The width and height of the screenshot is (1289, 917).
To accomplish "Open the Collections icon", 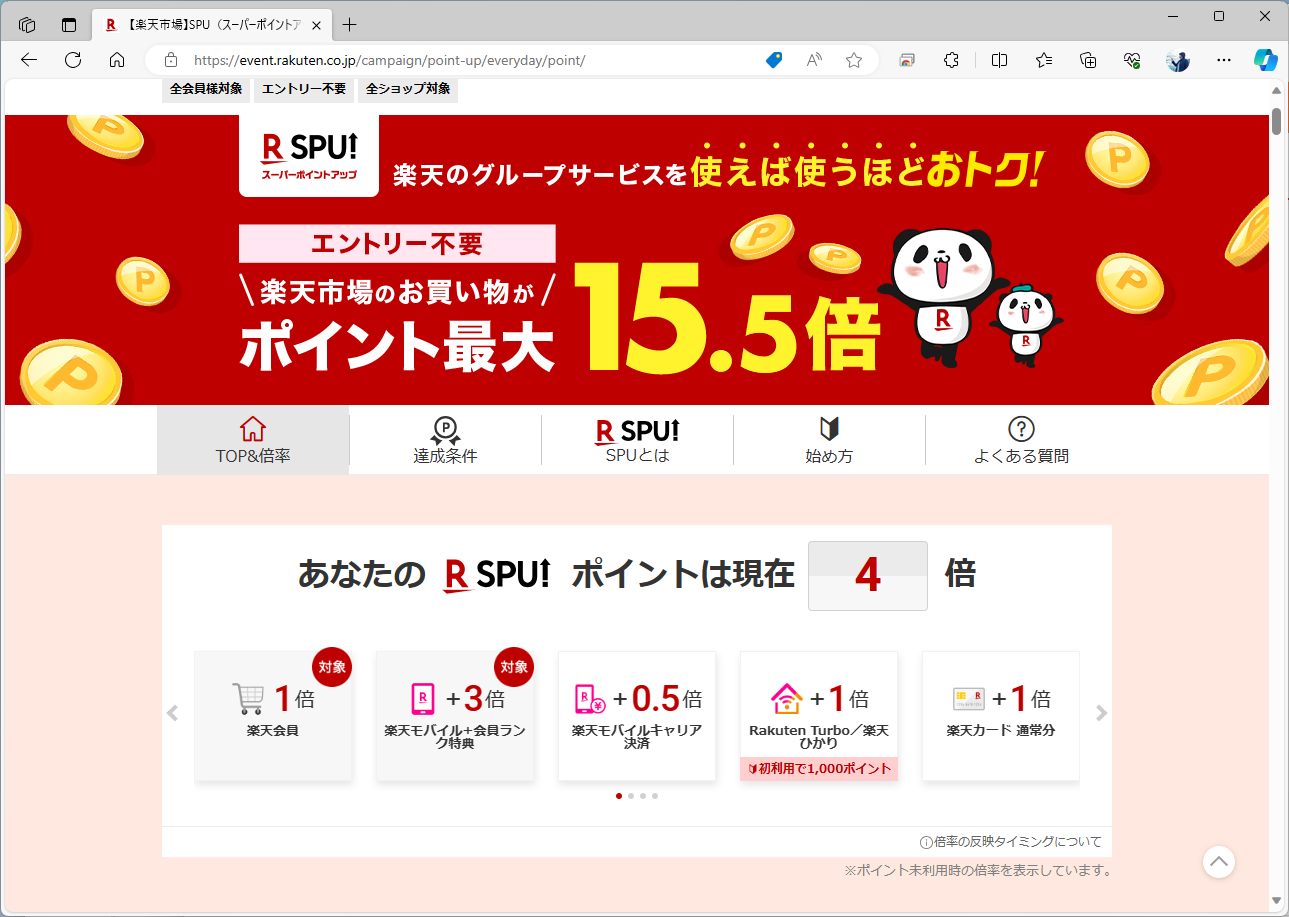I will pyautogui.click(x=1088, y=60).
